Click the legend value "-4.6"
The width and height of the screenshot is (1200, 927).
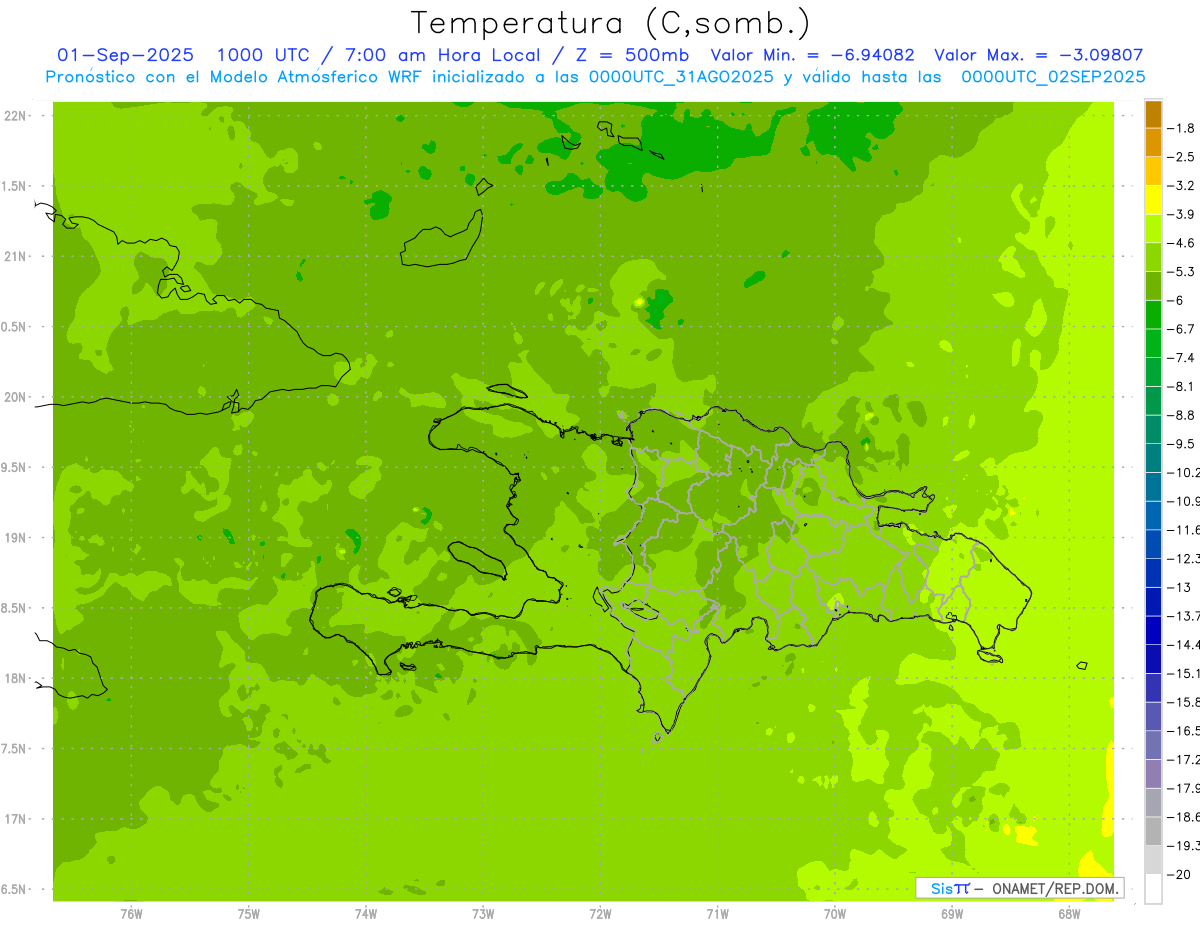[1183, 243]
